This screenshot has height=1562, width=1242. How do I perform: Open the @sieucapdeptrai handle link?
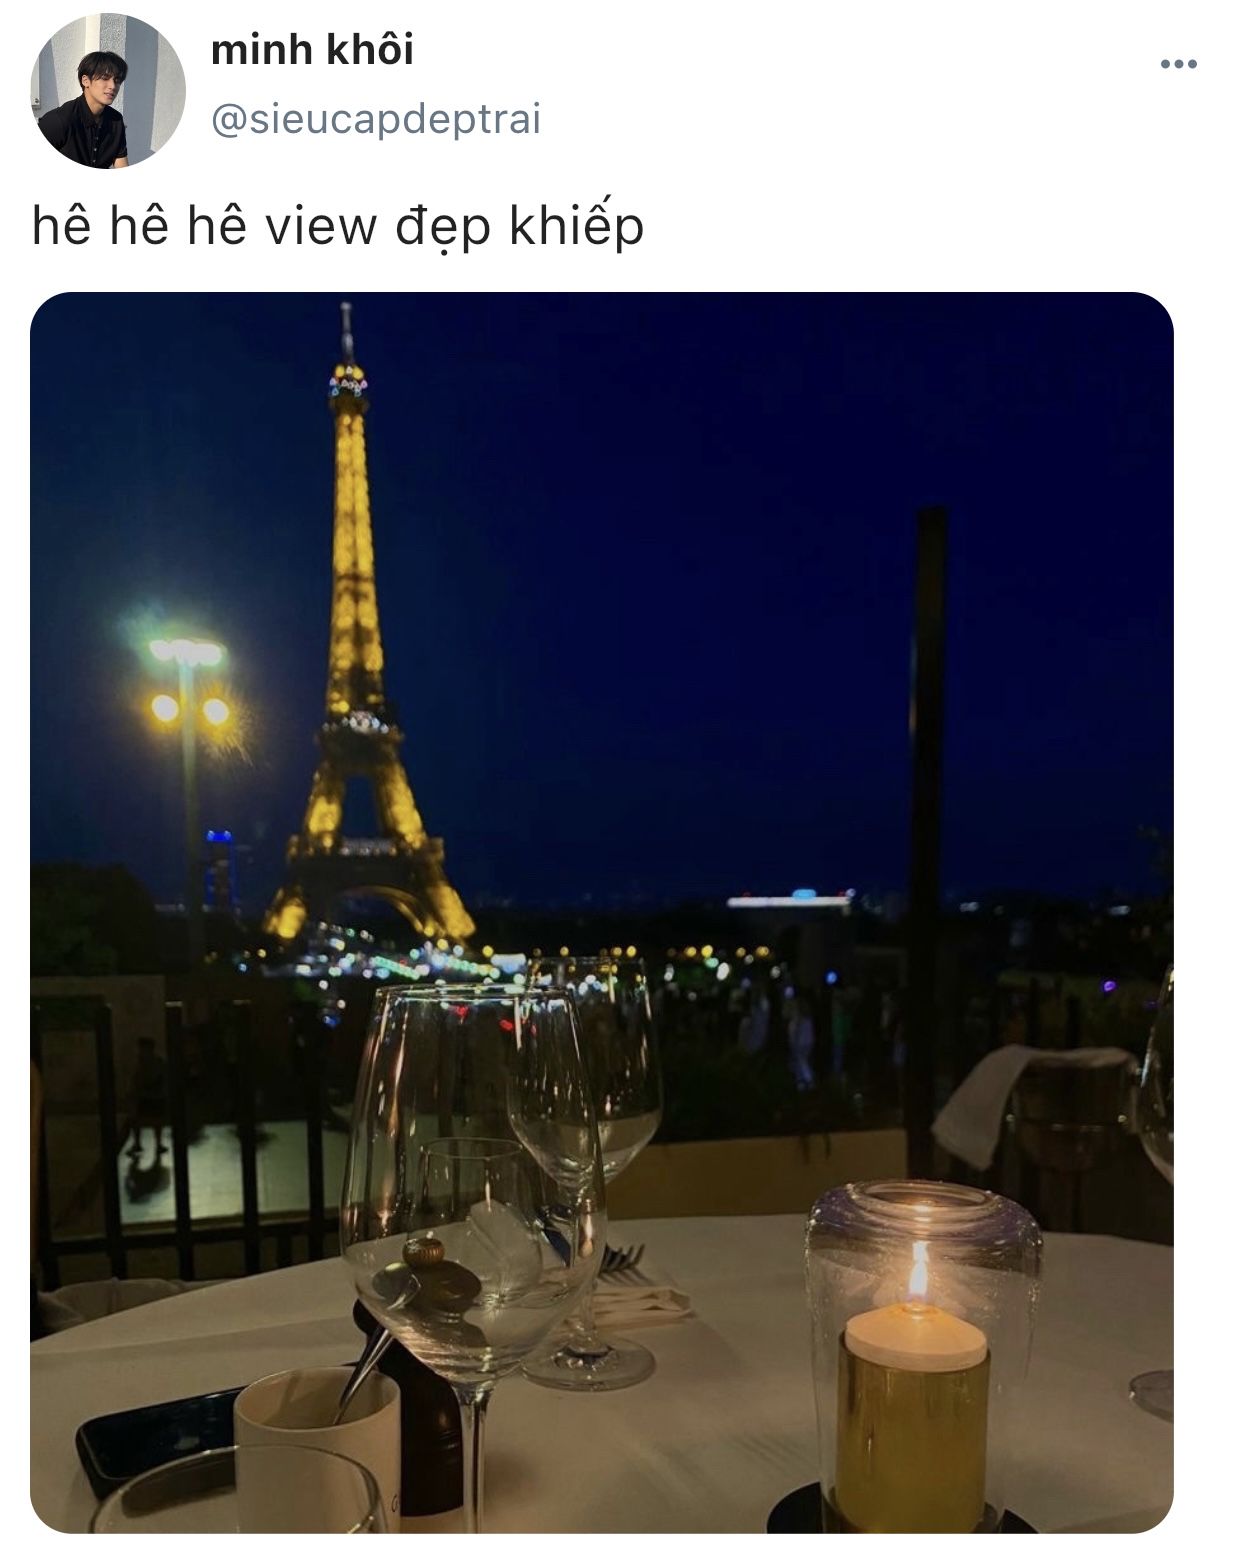(x=376, y=120)
